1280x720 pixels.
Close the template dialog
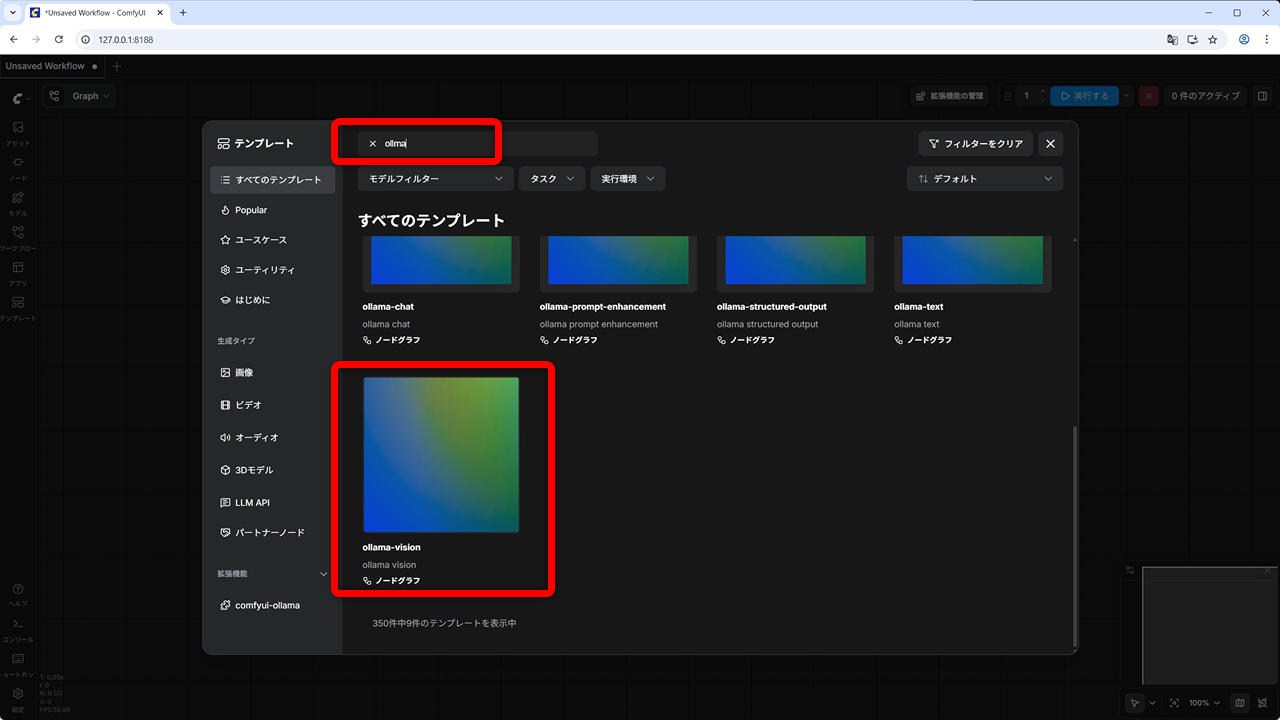coord(1050,144)
